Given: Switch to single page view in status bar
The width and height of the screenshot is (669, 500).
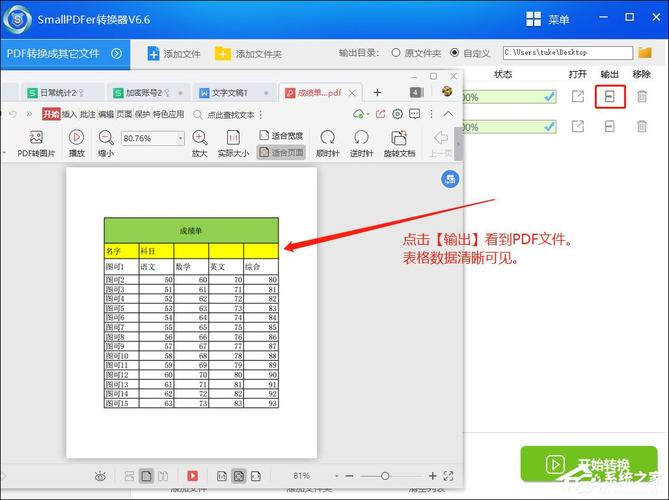Looking at the screenshot, I should 146,476.
